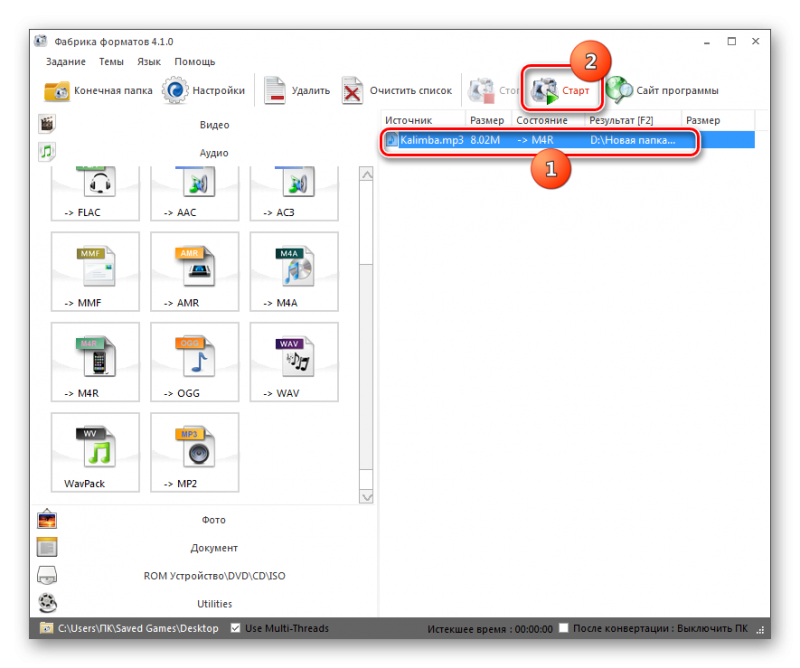Expand the Видео category section

coord(214,125)
